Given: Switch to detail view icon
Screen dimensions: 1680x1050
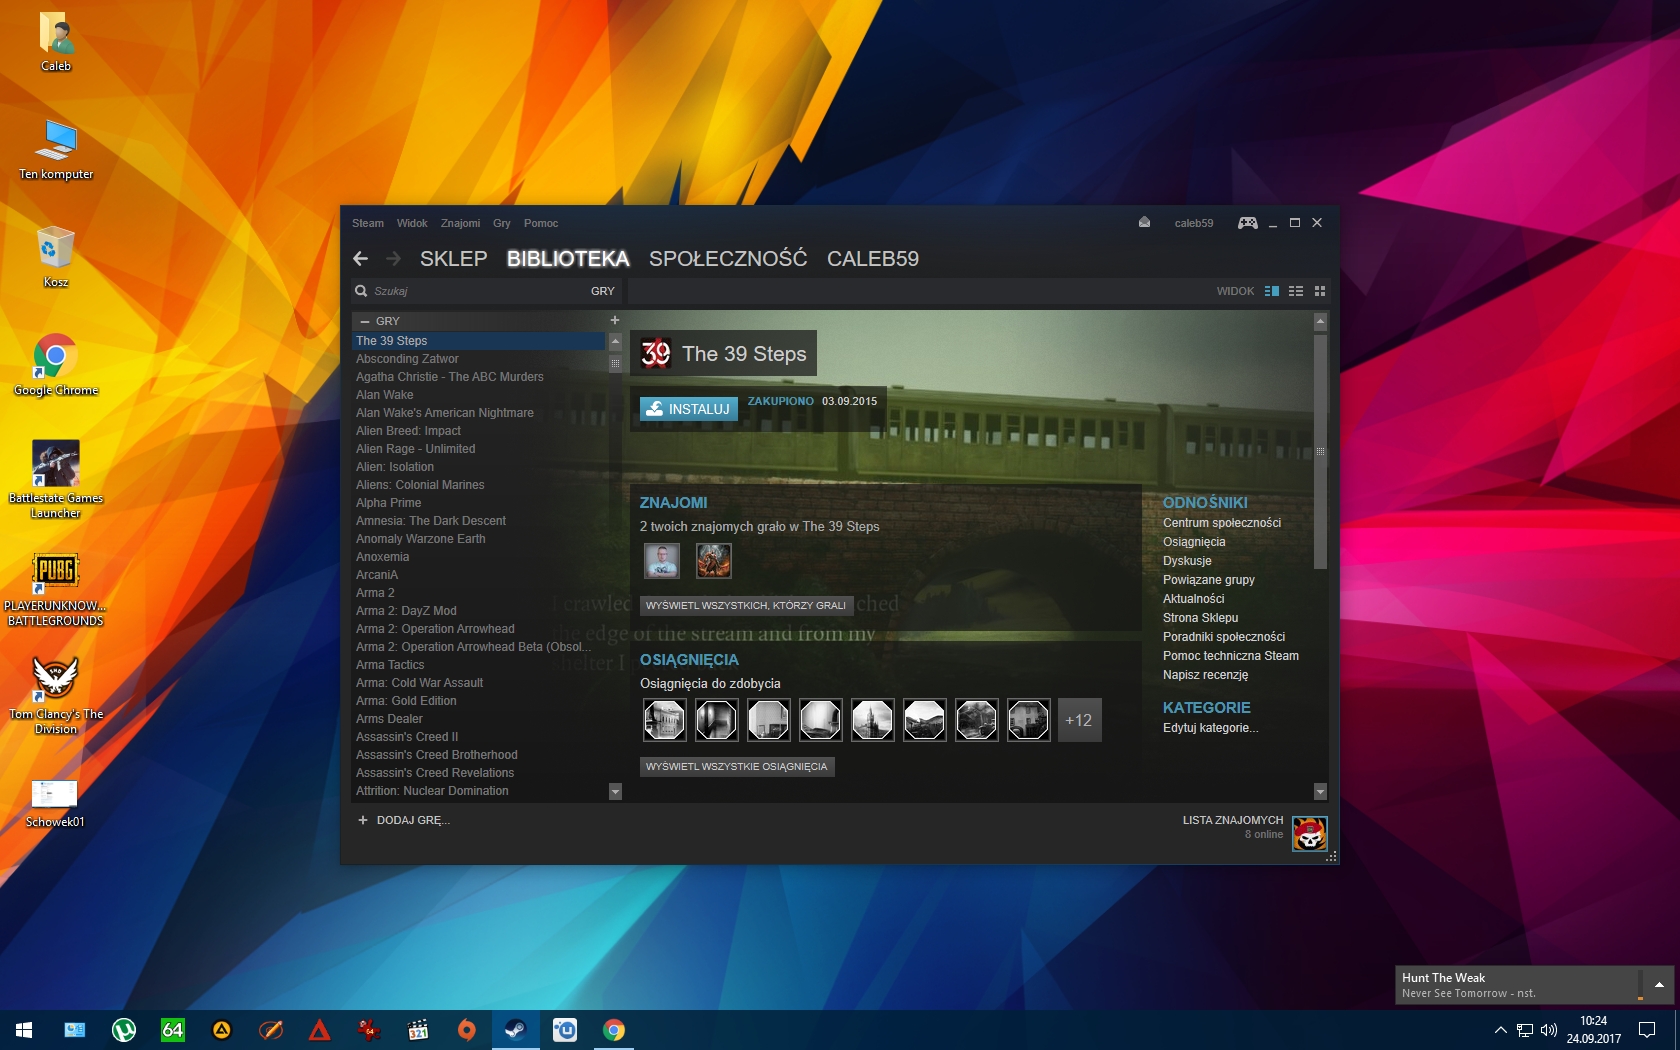Looking at the screenshot, I should tap(1272, 291).
